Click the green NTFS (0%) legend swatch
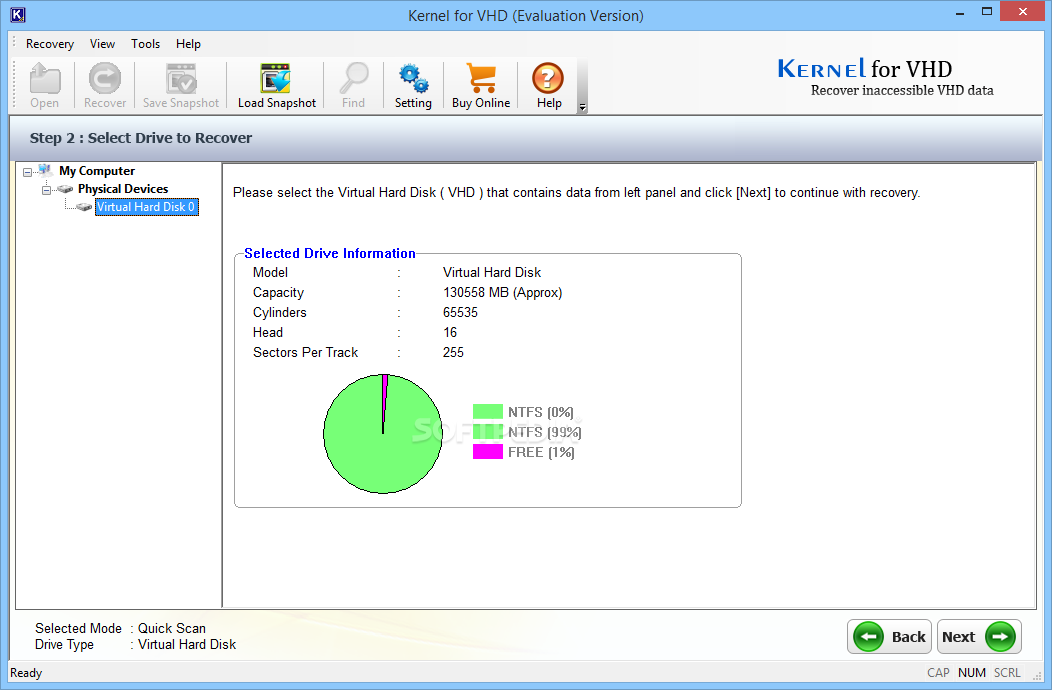This screenshot has width=1052, height=690. 488,411
